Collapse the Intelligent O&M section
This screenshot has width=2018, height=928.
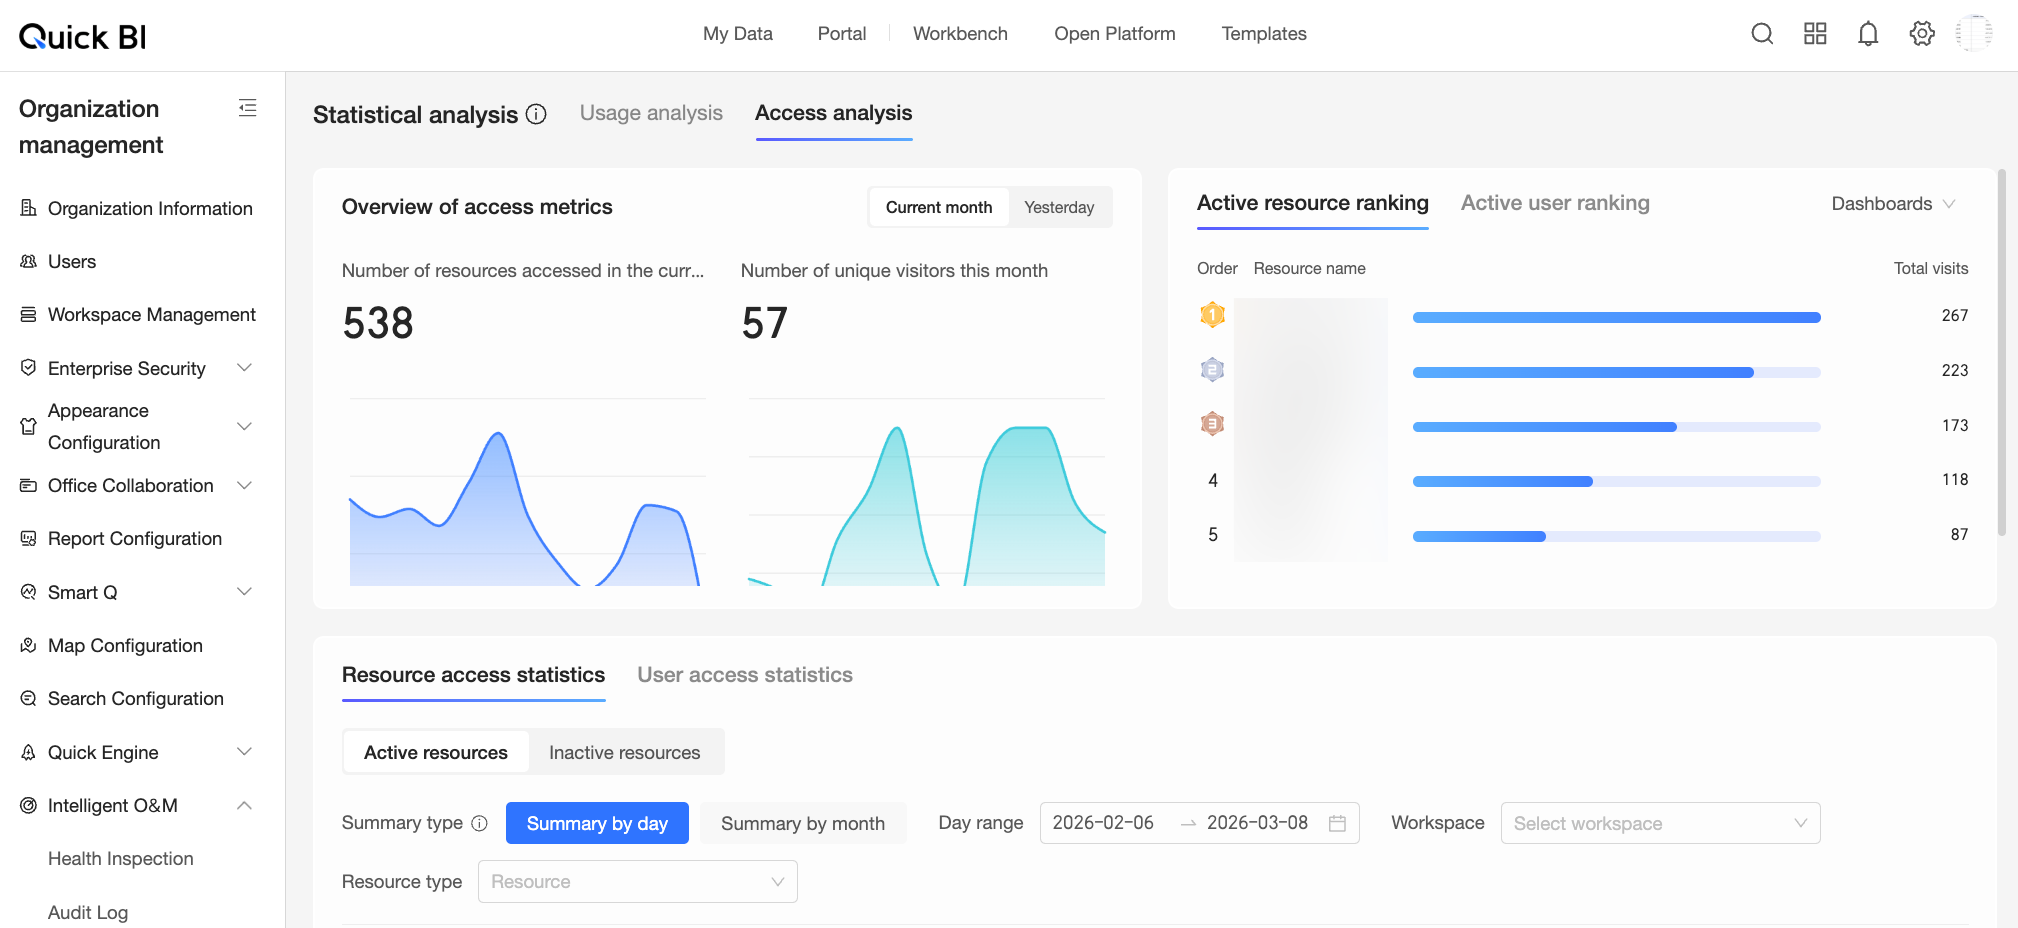[x=244, y=805]
